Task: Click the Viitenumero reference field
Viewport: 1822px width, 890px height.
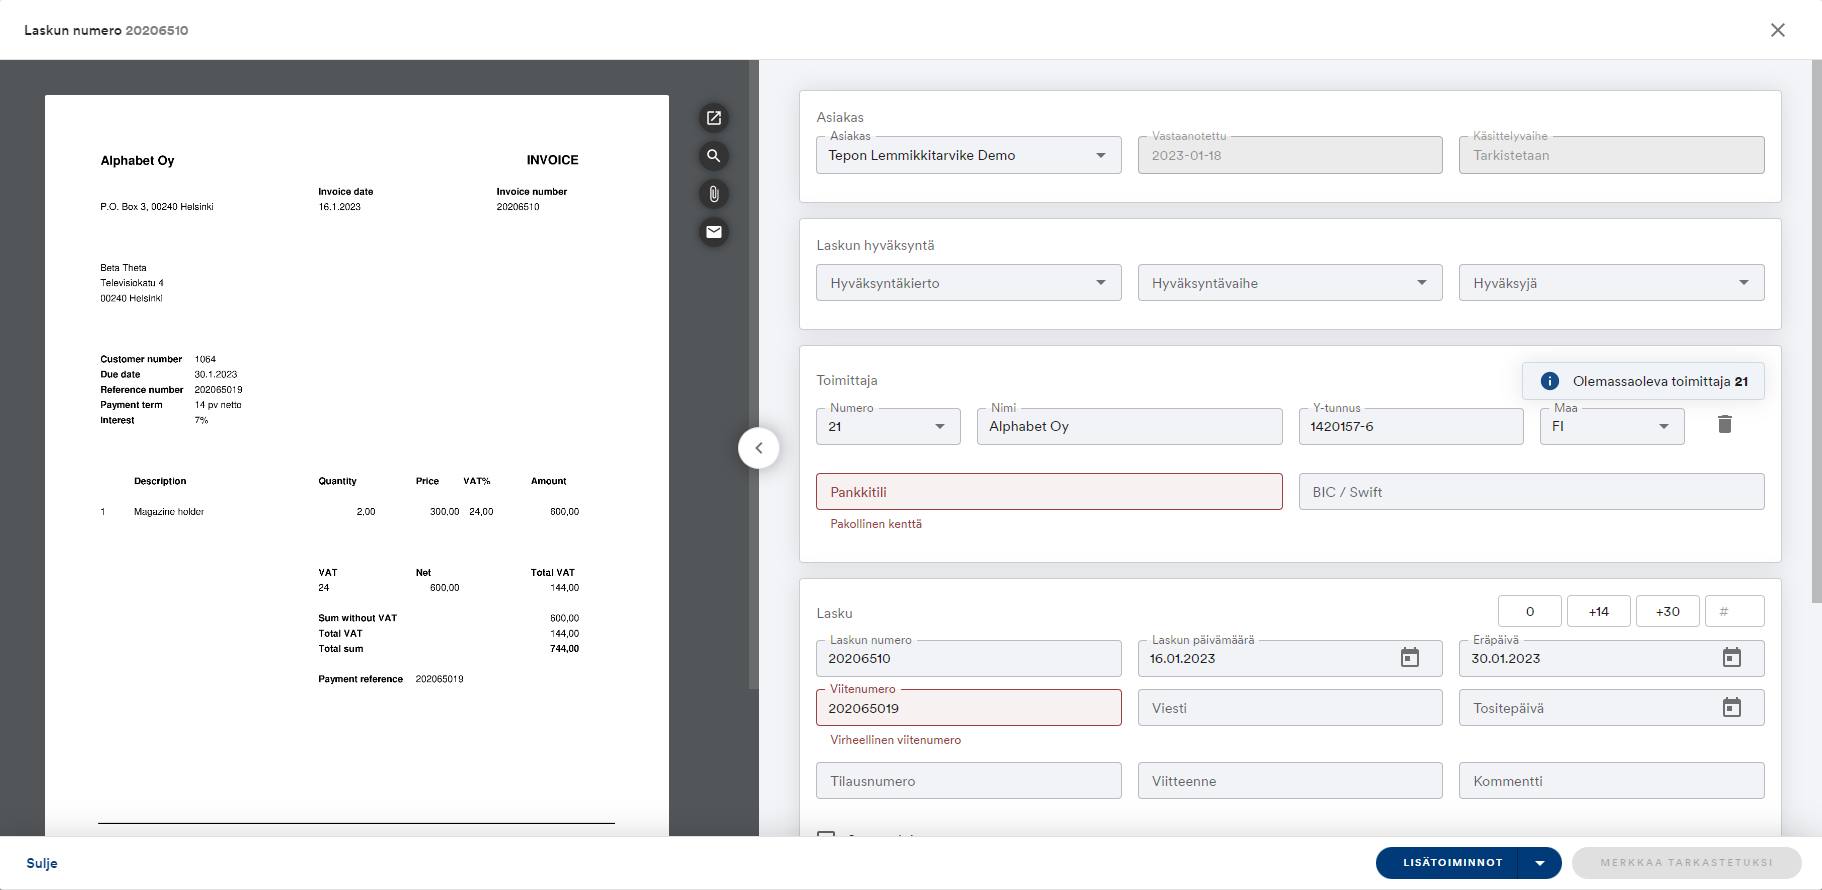Action: point(968,708)
